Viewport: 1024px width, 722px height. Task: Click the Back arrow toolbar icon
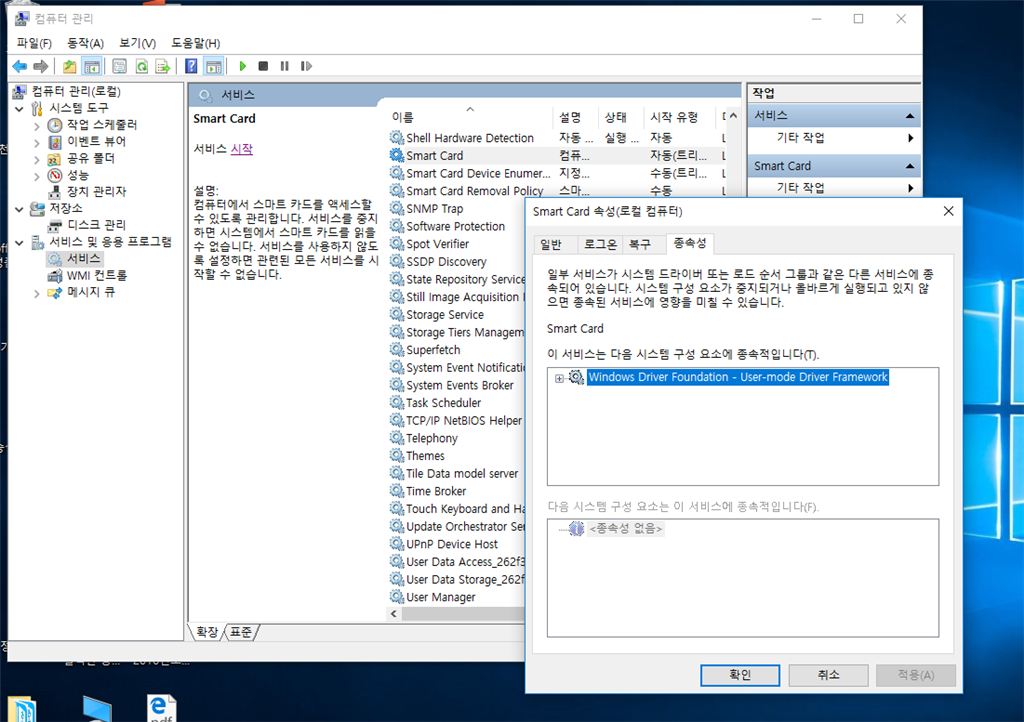tap(20, 66)
